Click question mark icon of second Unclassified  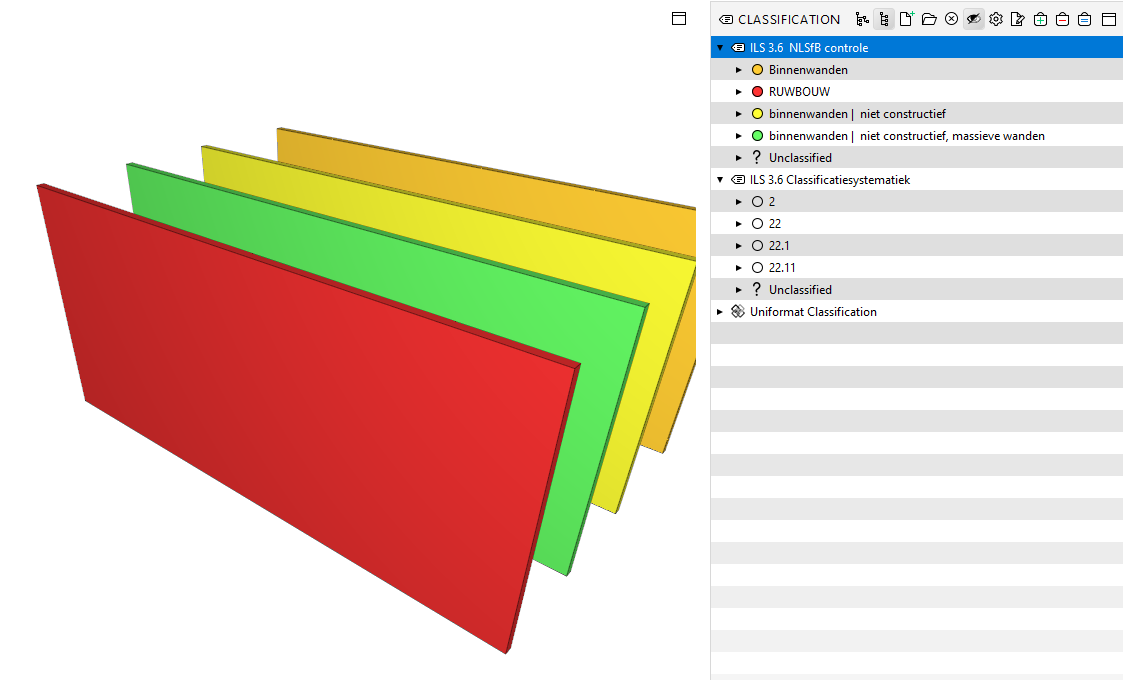(757, 289)
